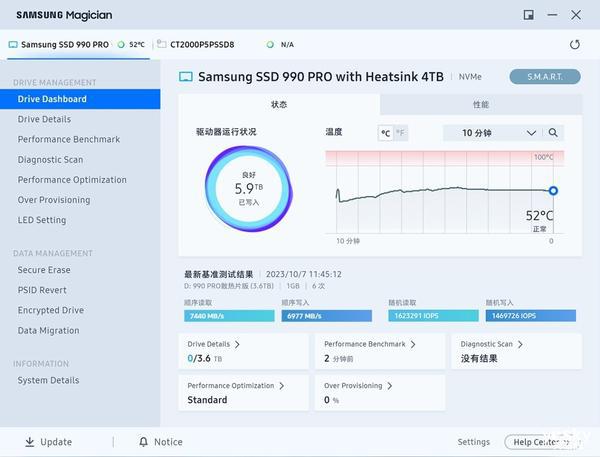Select the 性能 tab
The image size is (600, 457).
click(481, 104)
